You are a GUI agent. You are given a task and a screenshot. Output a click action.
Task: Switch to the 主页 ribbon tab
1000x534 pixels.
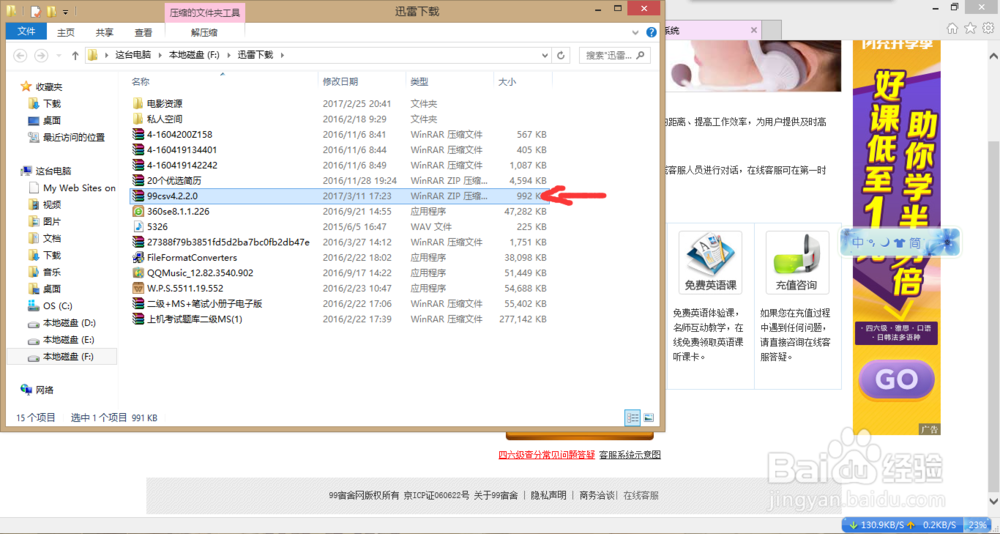(x=66, y=32)
